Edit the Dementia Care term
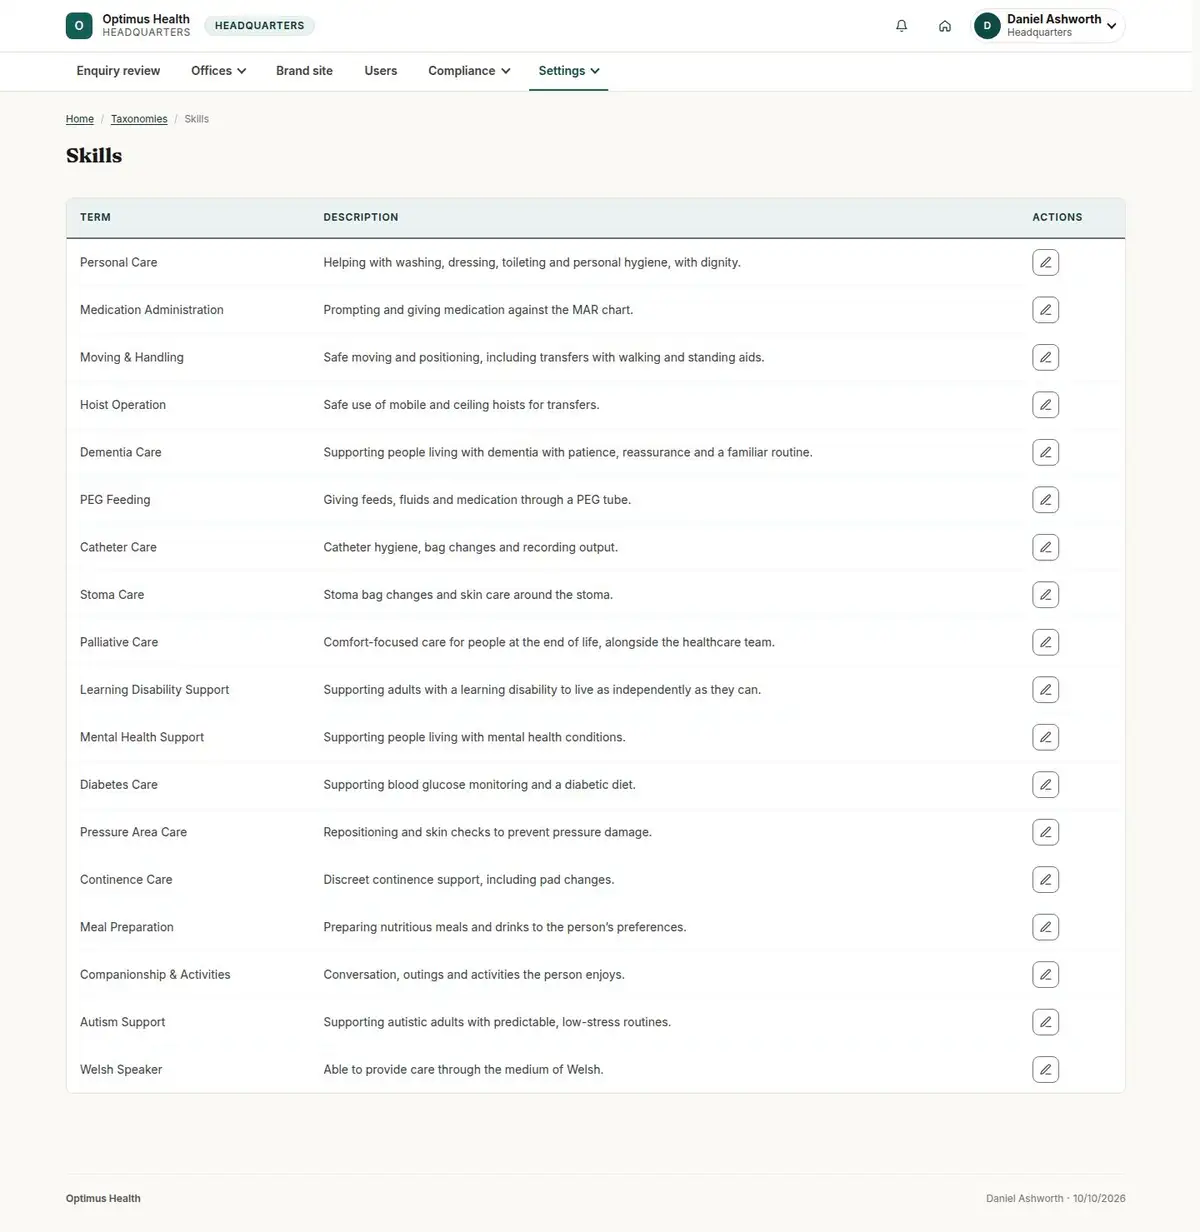The image size is (1200, 1232). click(x=1045, y=452)
